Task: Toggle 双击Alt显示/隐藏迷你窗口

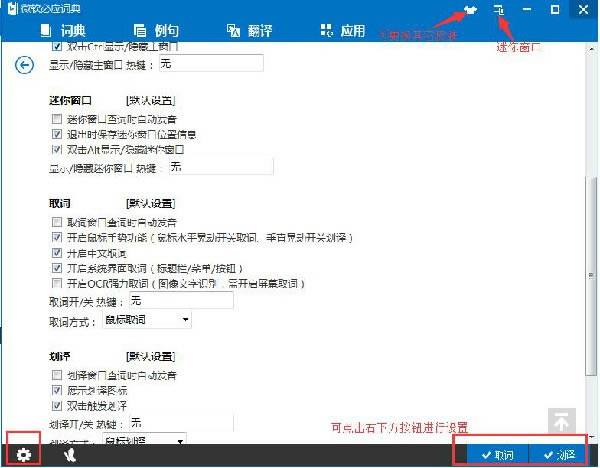Action: 57,149
